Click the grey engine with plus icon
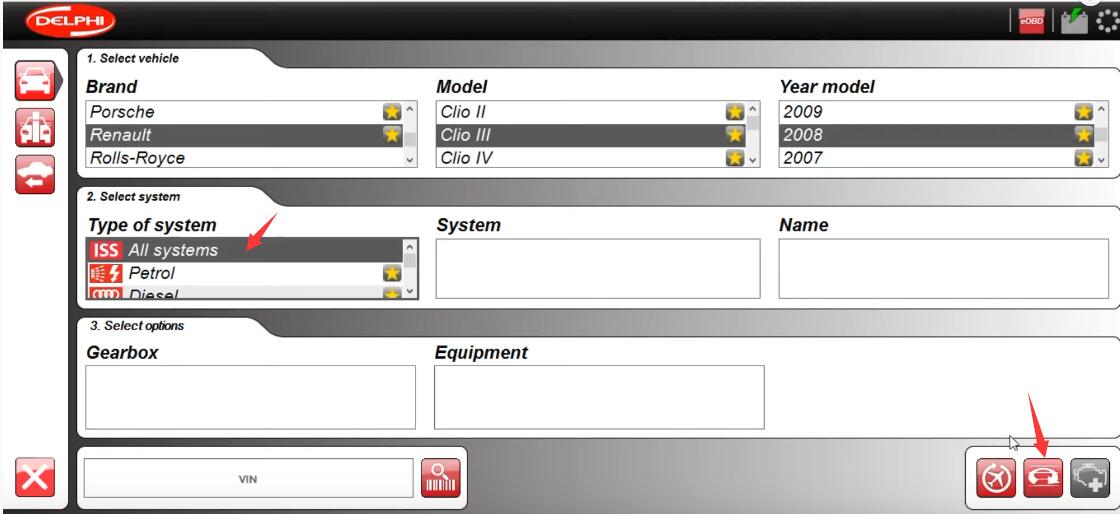The width and height of the screenshot is (1120, 514). (x=1090, y=478)
